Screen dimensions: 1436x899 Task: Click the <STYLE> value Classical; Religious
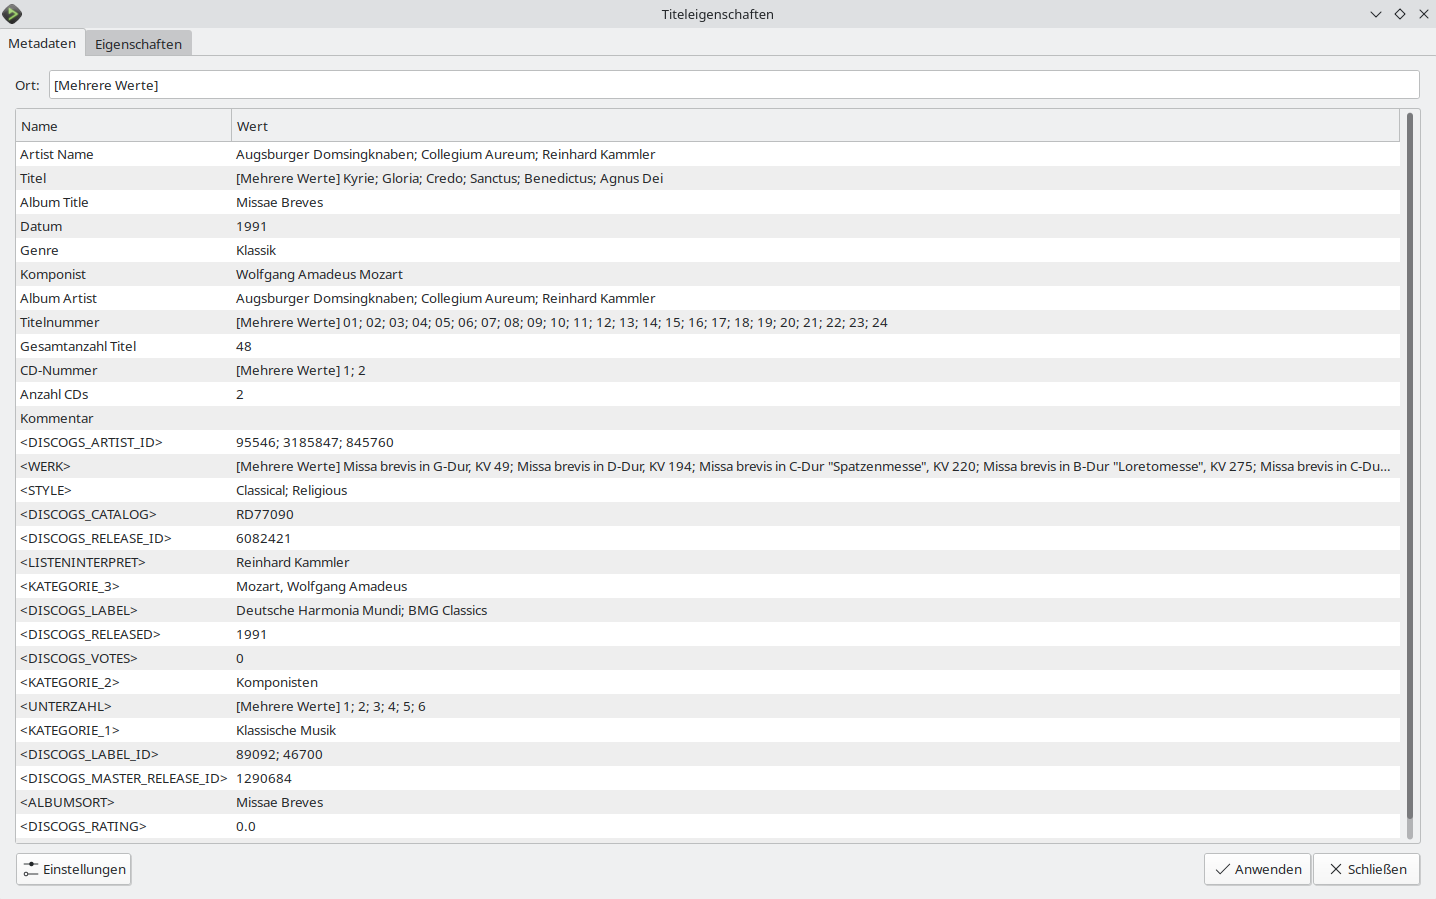click(292, 490)
